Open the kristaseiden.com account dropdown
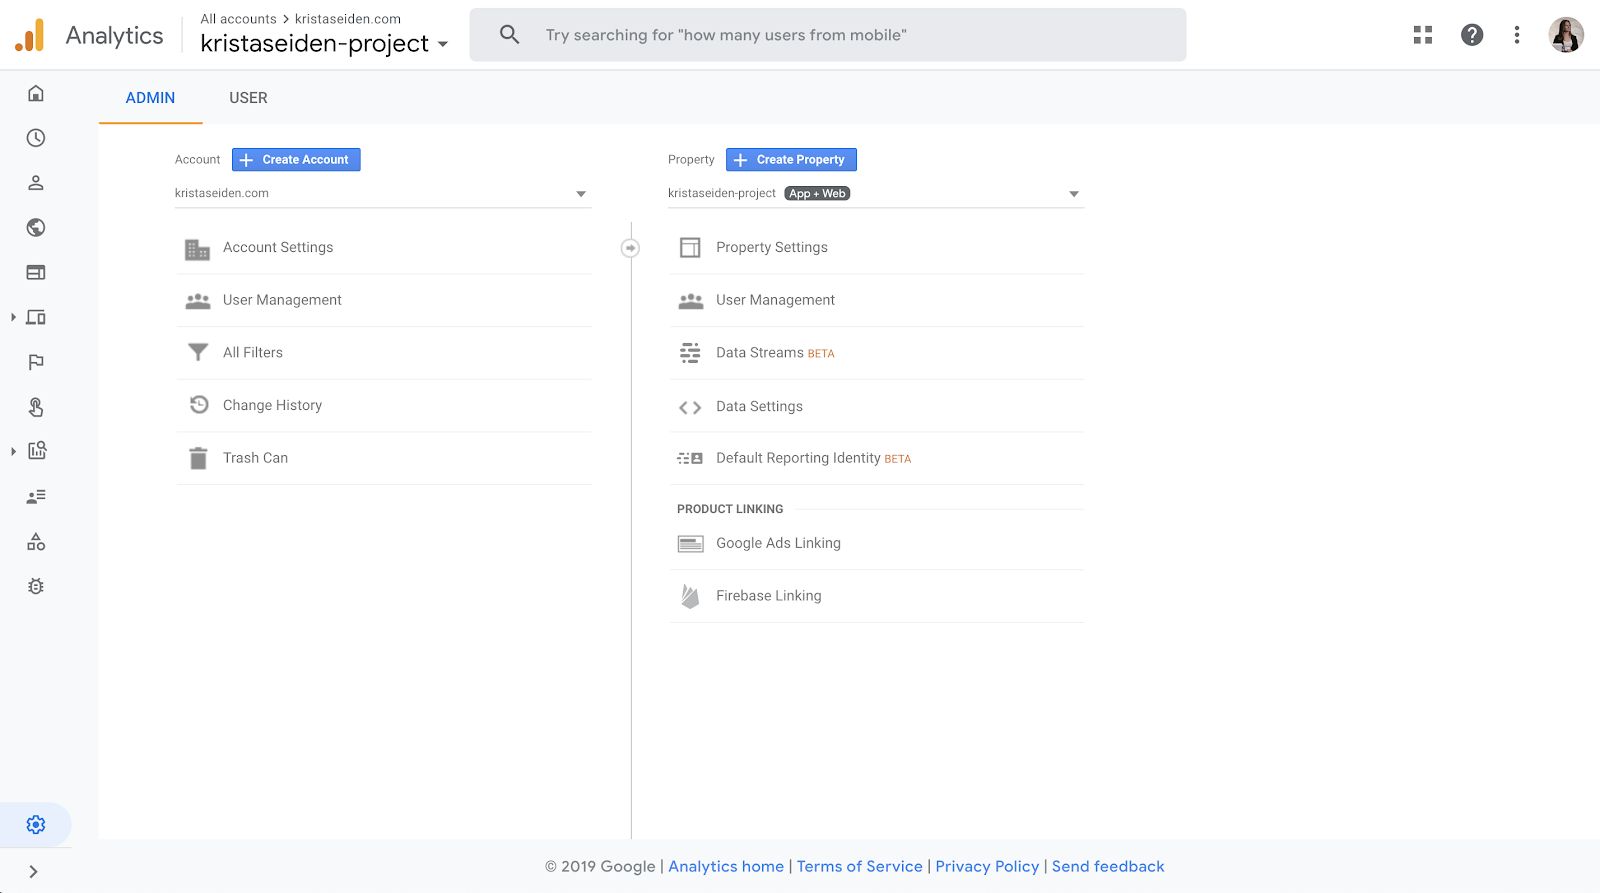The width and height of the screenshot is (1600, 893). [x=382, y=194]
